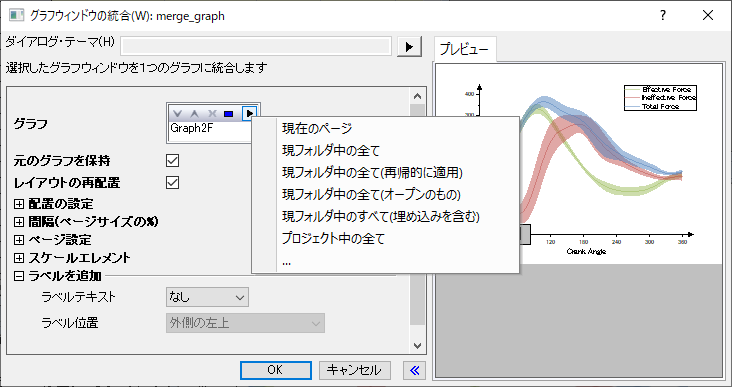This screenshot has width=732, height=387.
Task: Click the move-up arrow in Graph list toolbar
Action: 195,113
